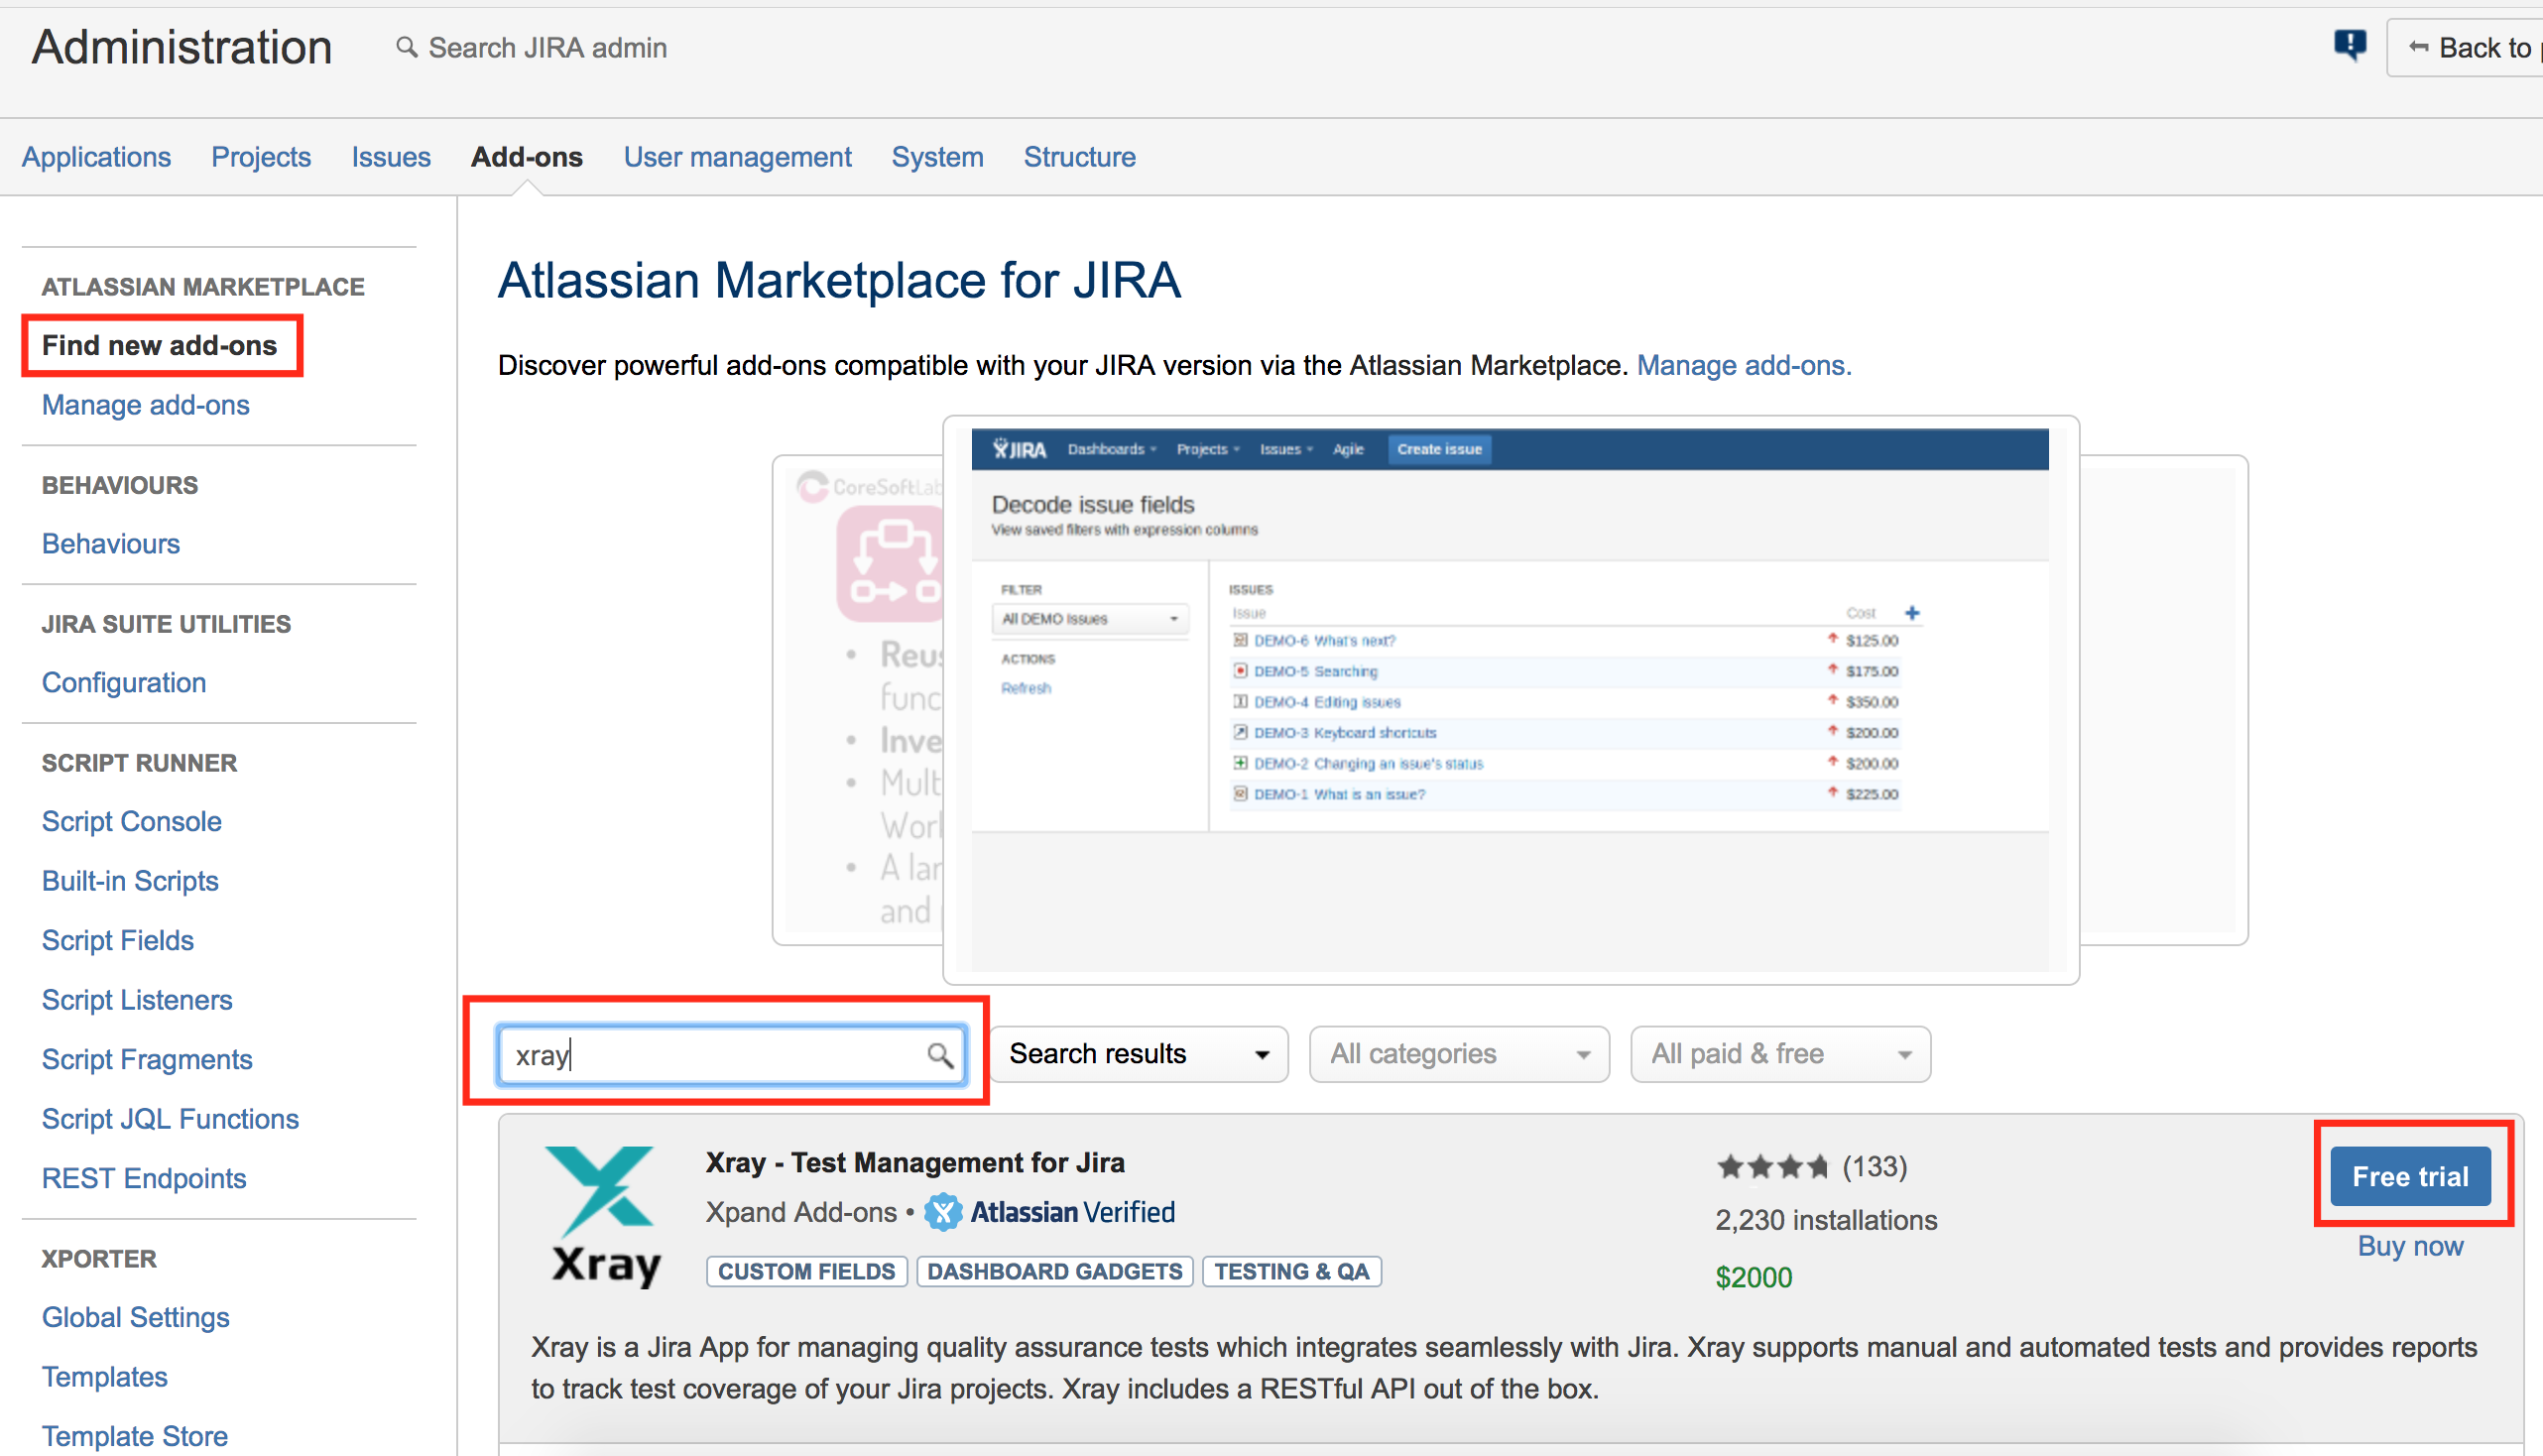Select Find new add-ons in sidebar

coord(160,345)
